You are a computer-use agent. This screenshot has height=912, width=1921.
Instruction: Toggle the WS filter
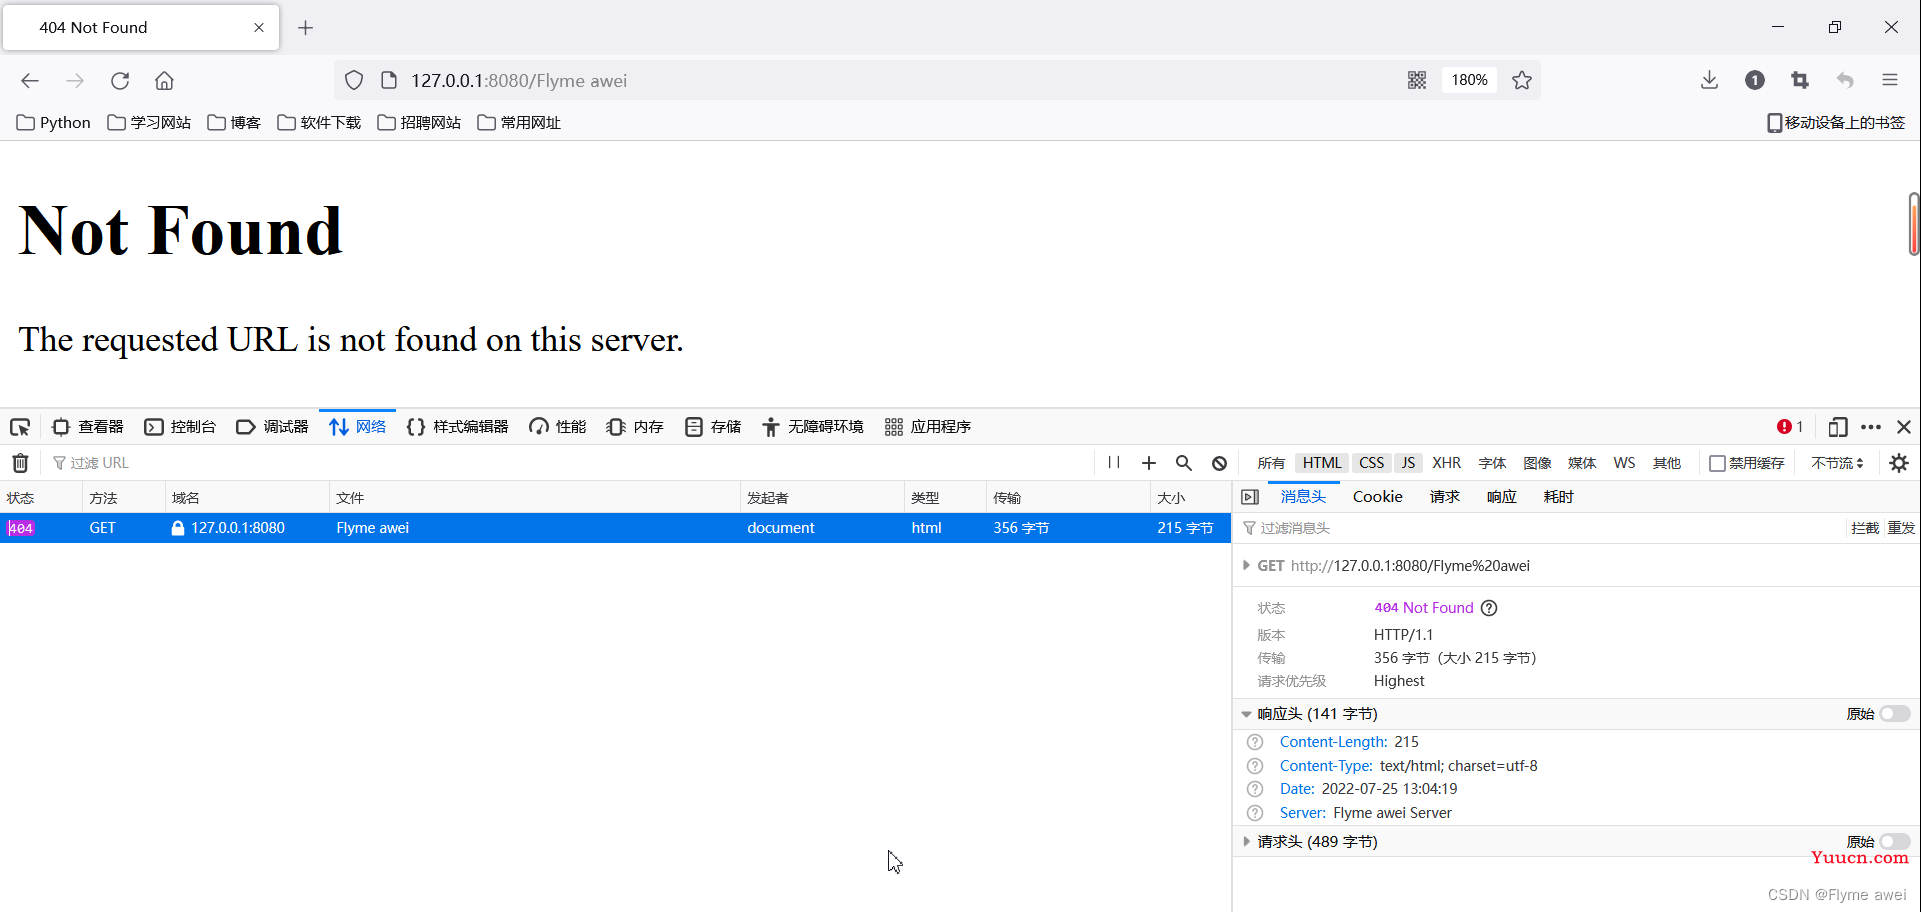[x=1624, y=463]
